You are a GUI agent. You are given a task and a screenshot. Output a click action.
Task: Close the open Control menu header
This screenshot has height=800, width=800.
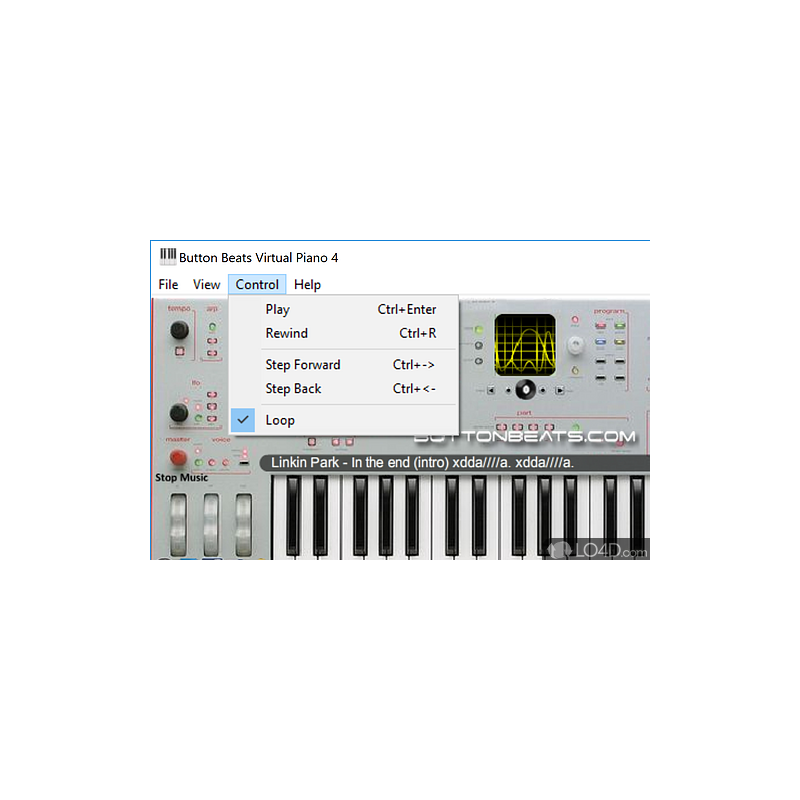pos(257,285)
